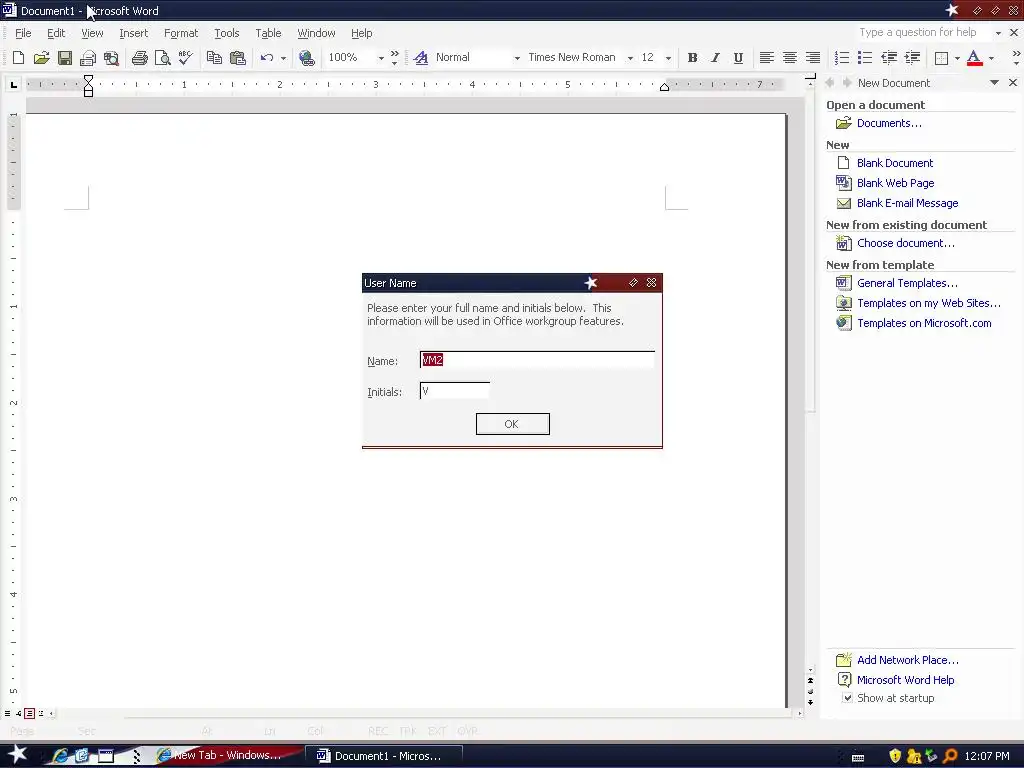Click the star Start button on taskbar
This screenshot has height=768, width=1024.
18,755
